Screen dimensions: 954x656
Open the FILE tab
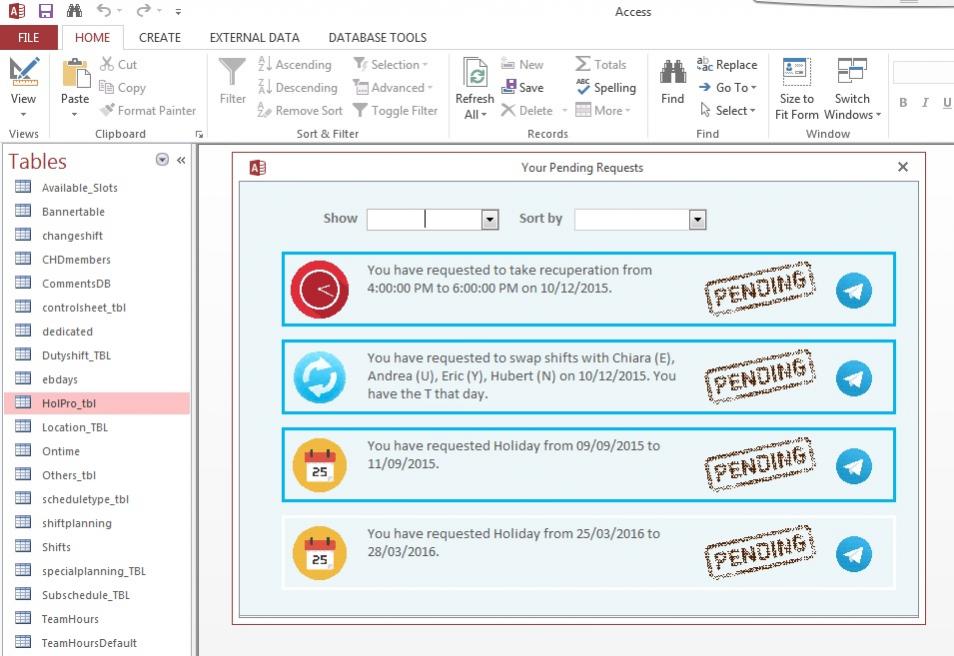point(29,38)
